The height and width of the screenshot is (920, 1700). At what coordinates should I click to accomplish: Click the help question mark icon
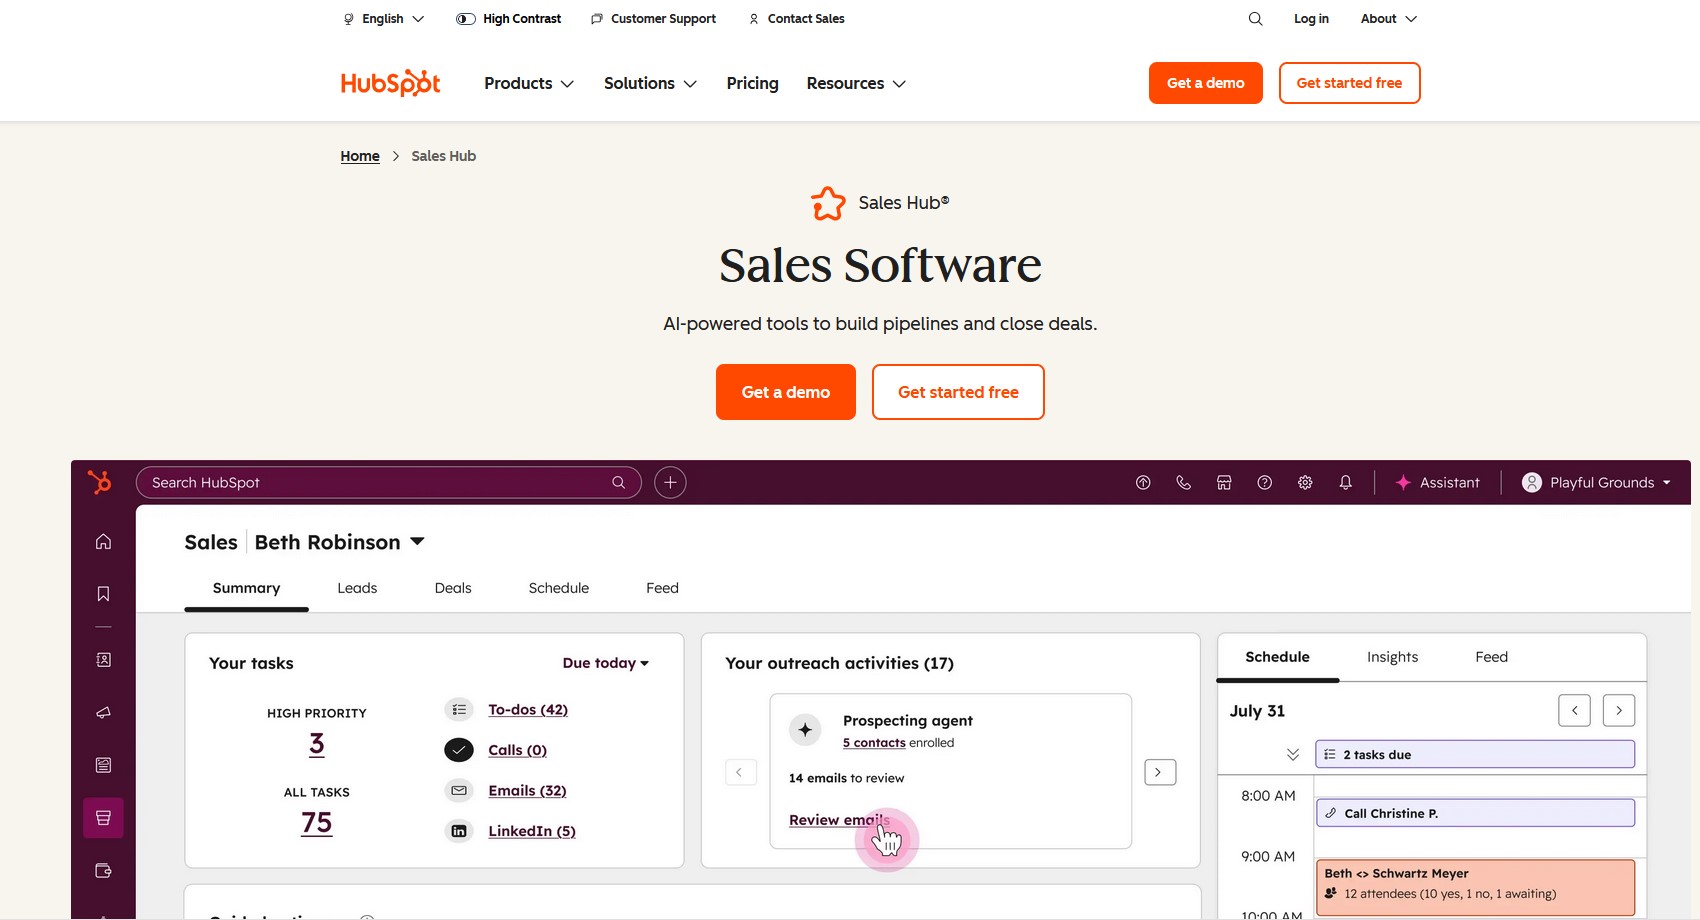[1265, 483]
